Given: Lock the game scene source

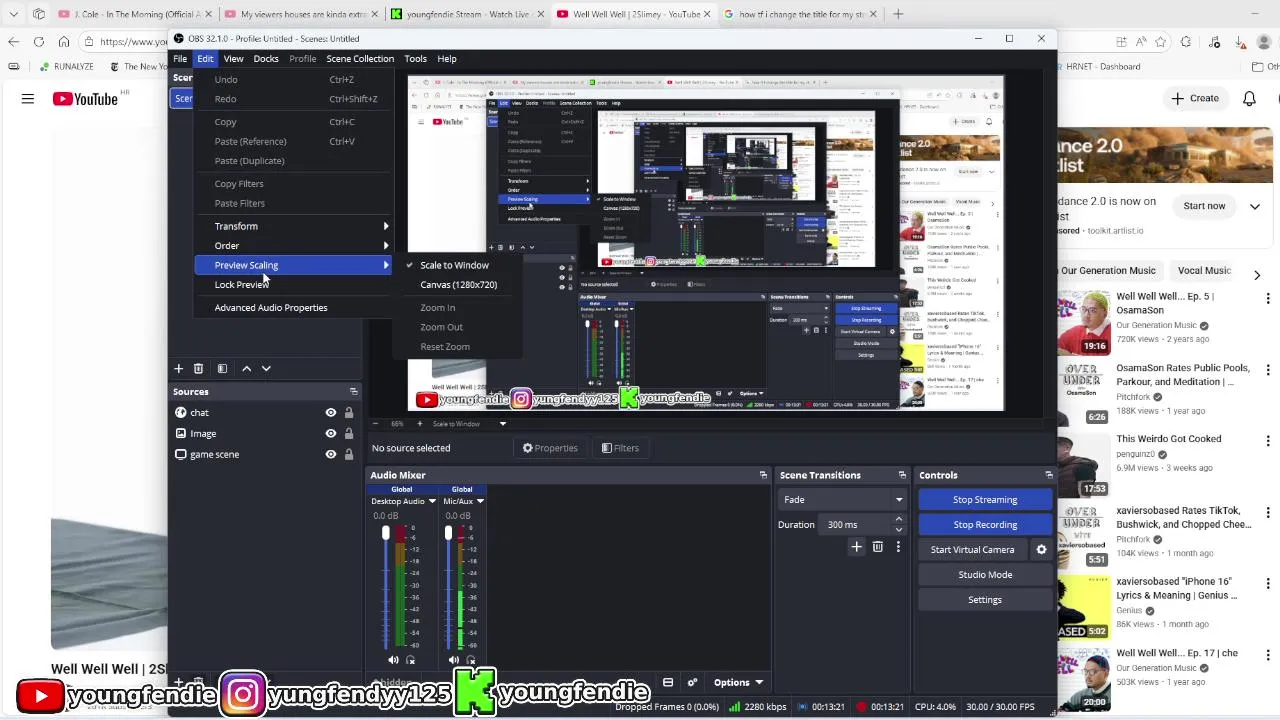Looking at the screenshot, I should coord(349,455).
